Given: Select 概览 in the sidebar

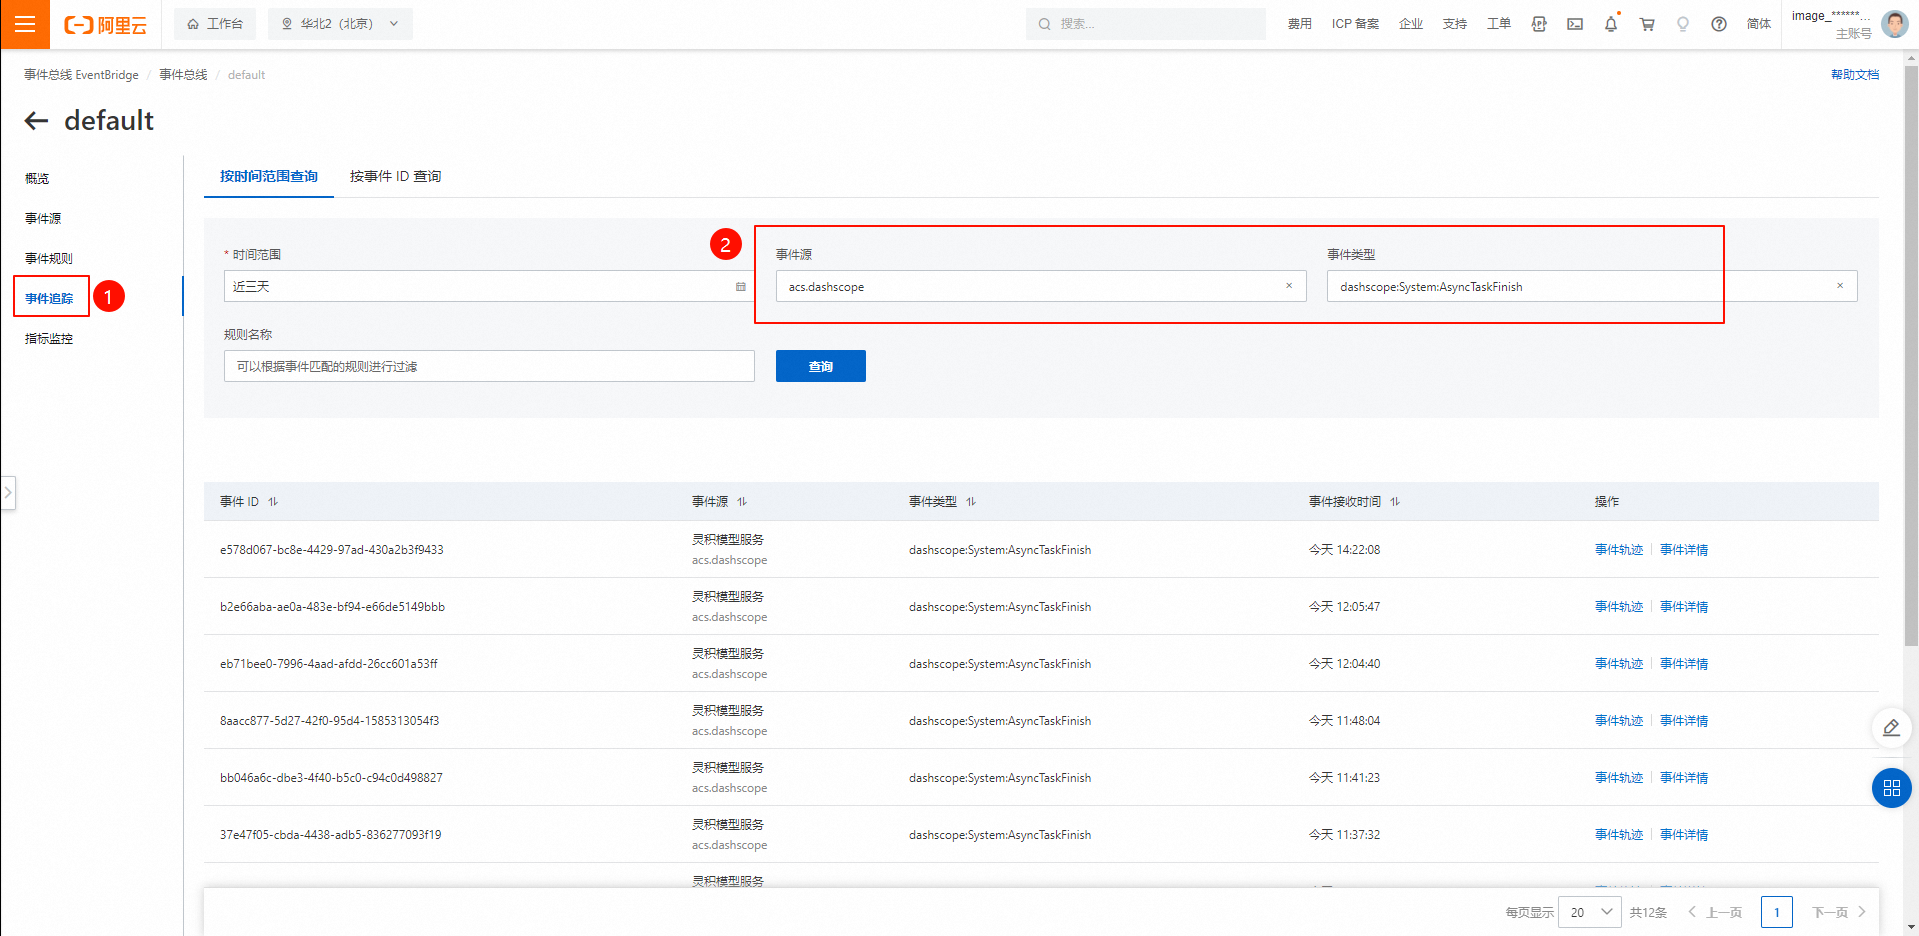Looking at the screenshot, I should (x=37, y=178).
